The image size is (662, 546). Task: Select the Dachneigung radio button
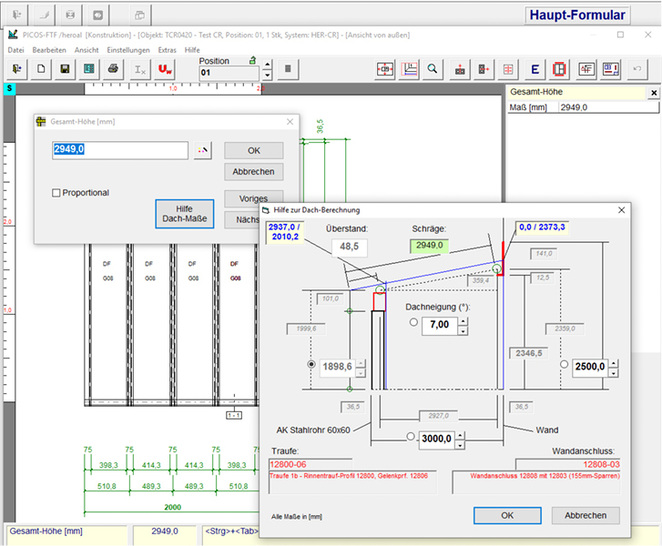415,323
